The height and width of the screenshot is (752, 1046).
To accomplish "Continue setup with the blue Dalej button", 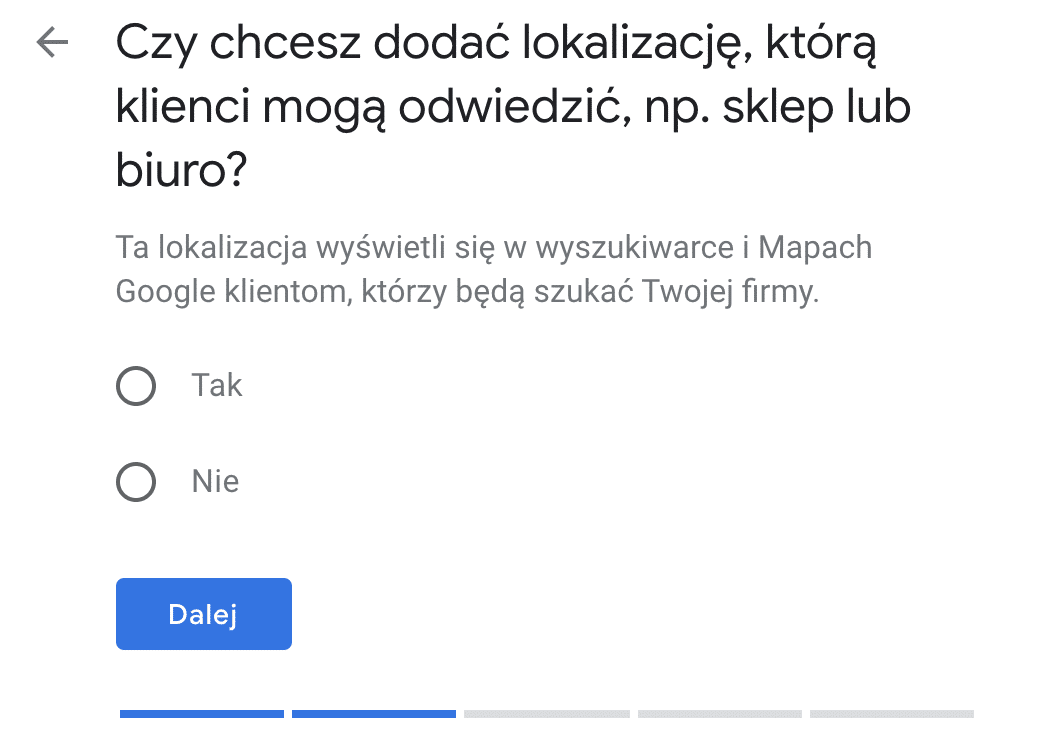I will [x=204, y=614].
